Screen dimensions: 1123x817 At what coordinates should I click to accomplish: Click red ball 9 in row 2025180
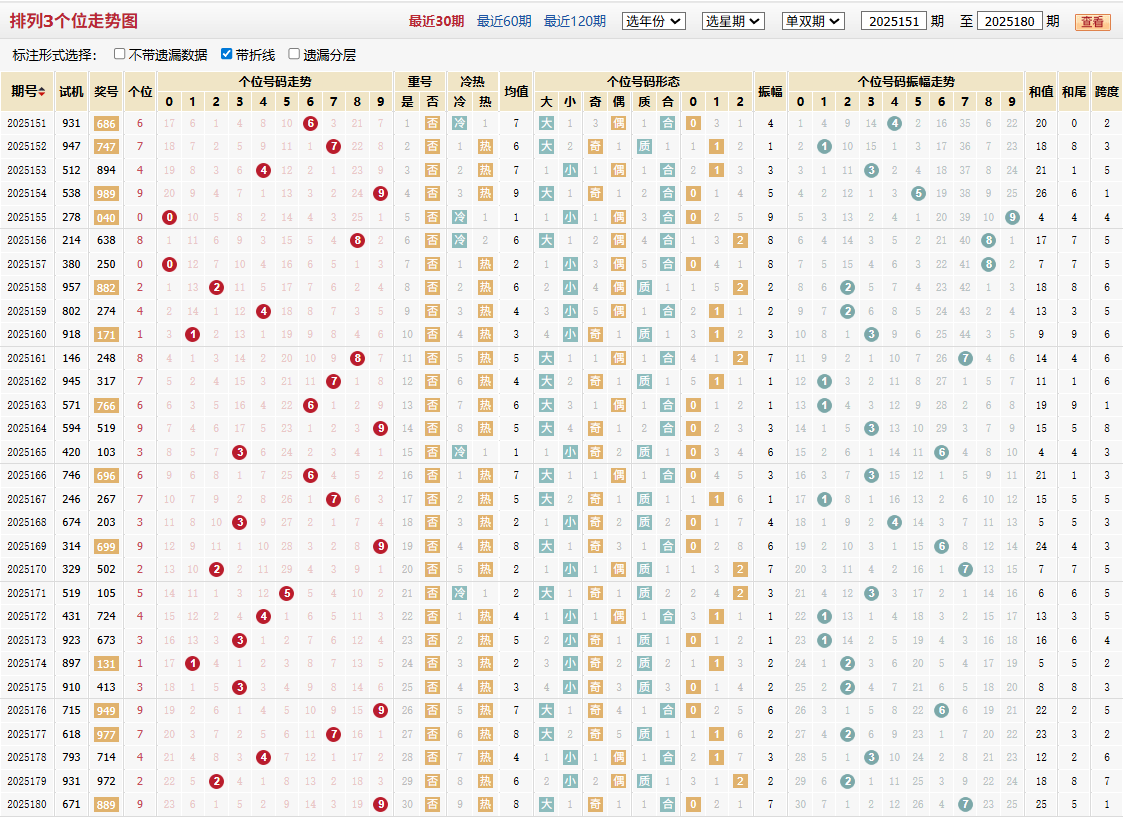pos(380,804)
